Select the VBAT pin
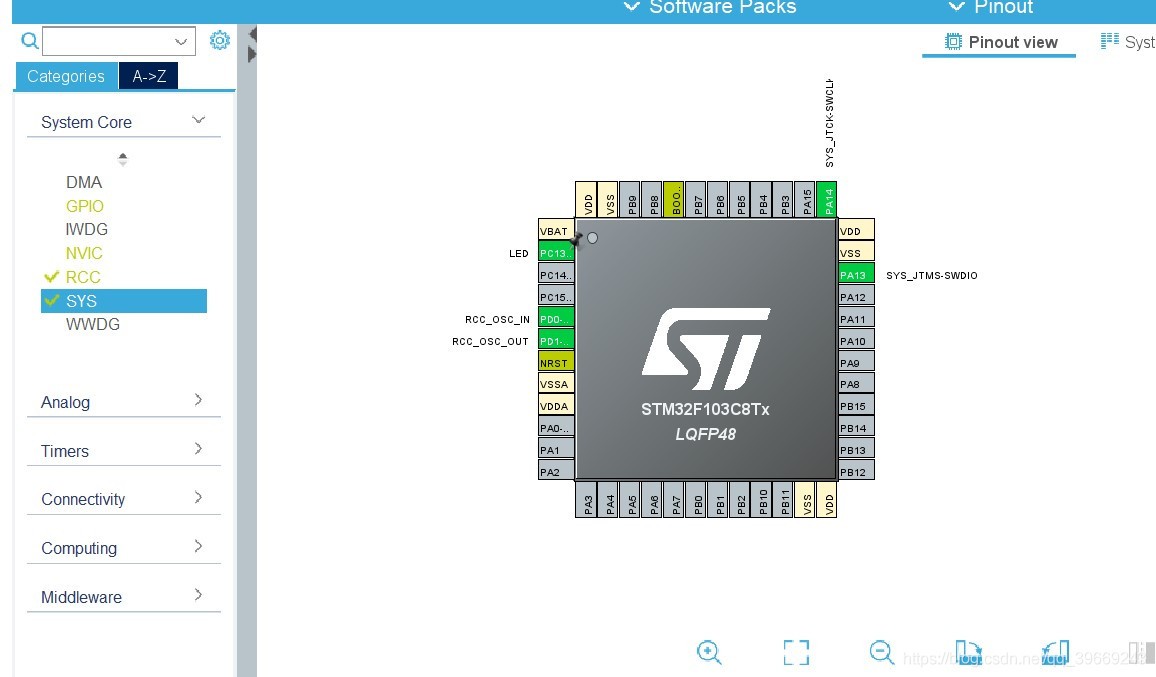Viewport: 1156px width, 677px height. click(556, 231)
